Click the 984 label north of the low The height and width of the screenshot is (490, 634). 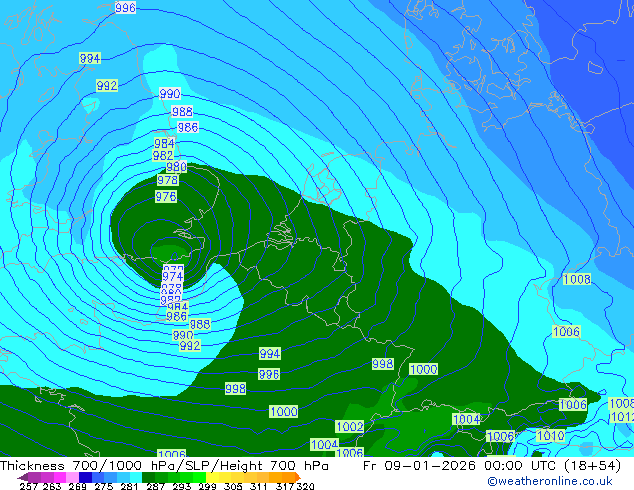pos(164,143)
